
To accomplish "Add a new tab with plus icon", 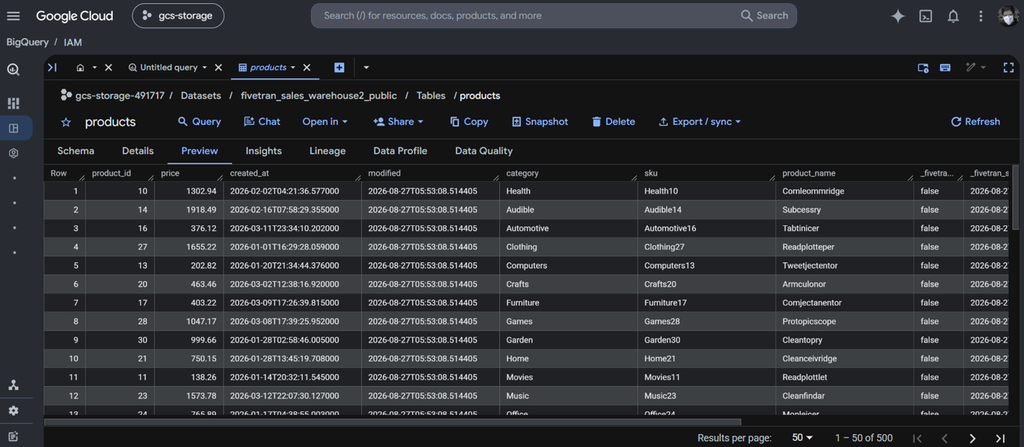I will point(339,67).
